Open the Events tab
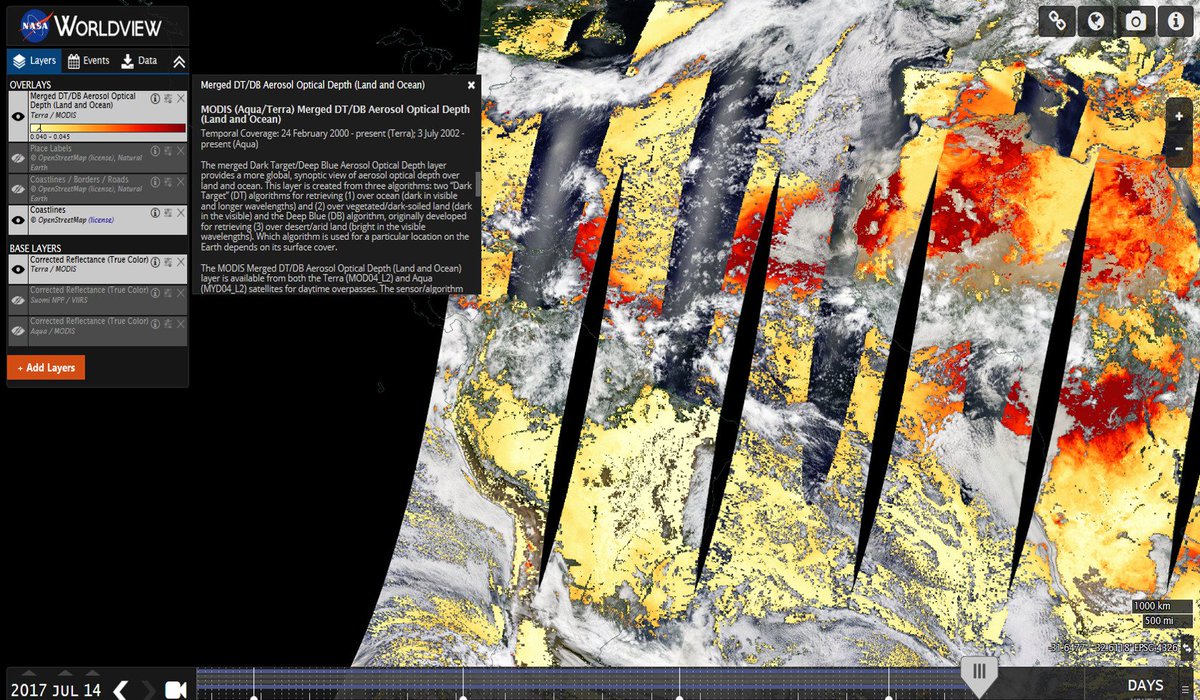This screenshot has width=1200, height=700. coord(88,61)
